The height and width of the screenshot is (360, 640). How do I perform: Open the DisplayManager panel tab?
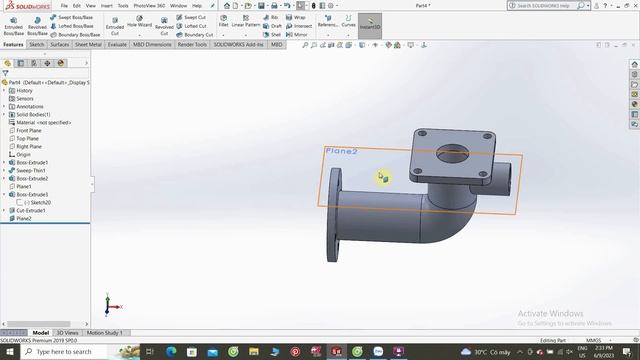[x=61, y=63]
